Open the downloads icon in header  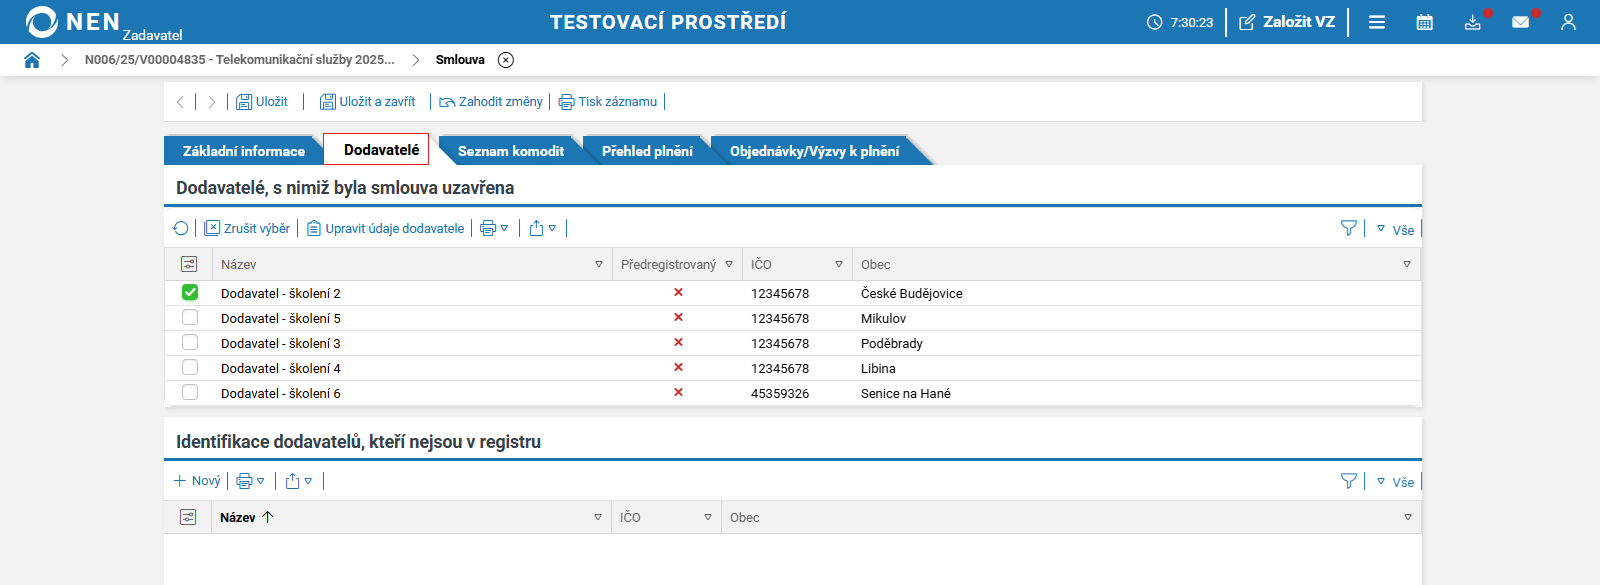coord(1473,22)
